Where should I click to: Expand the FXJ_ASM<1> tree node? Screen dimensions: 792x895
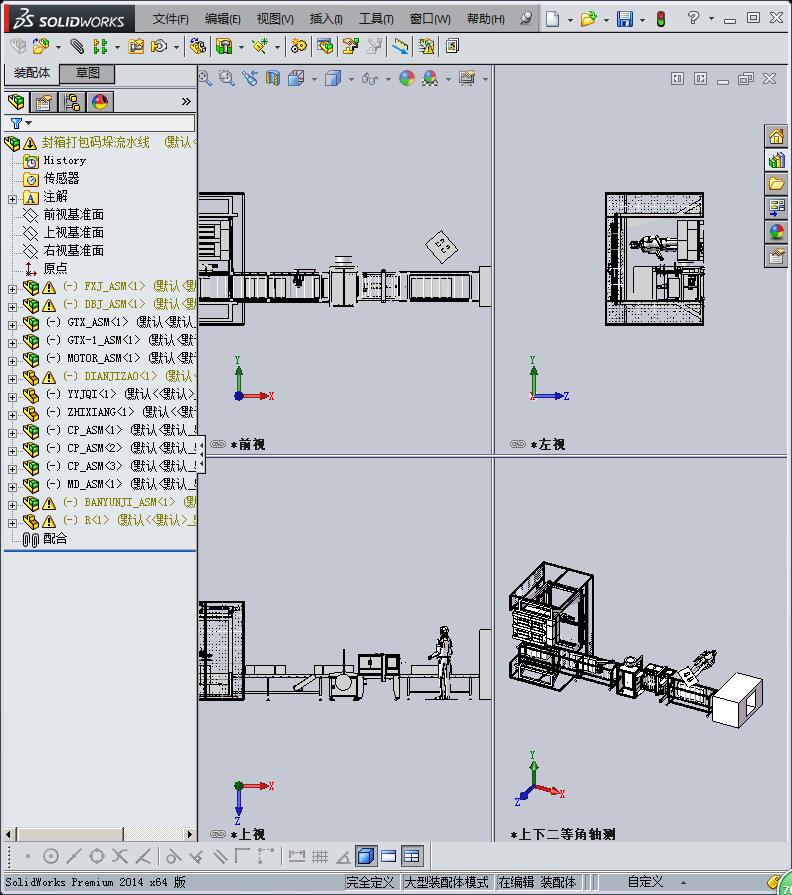(x=13, y=289)
